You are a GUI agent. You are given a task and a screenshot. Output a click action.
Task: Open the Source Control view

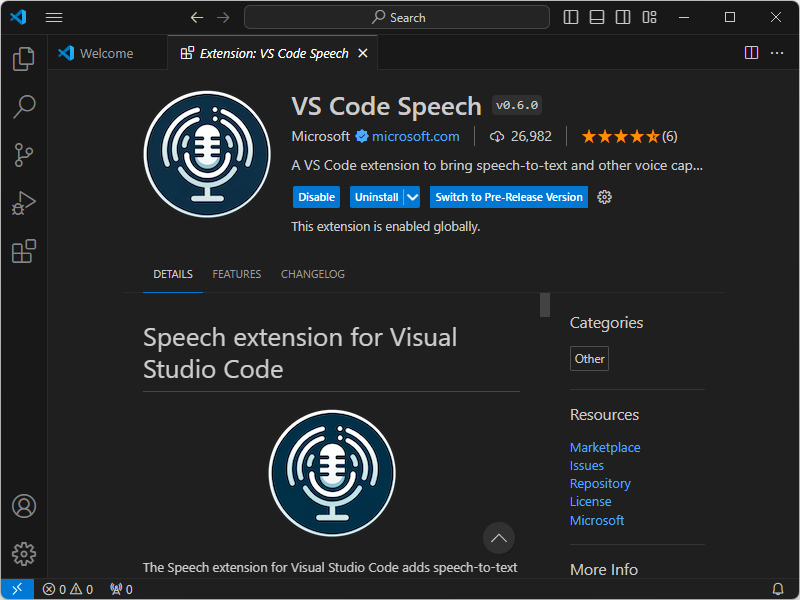pyautogui.click(x=24, y=155)
